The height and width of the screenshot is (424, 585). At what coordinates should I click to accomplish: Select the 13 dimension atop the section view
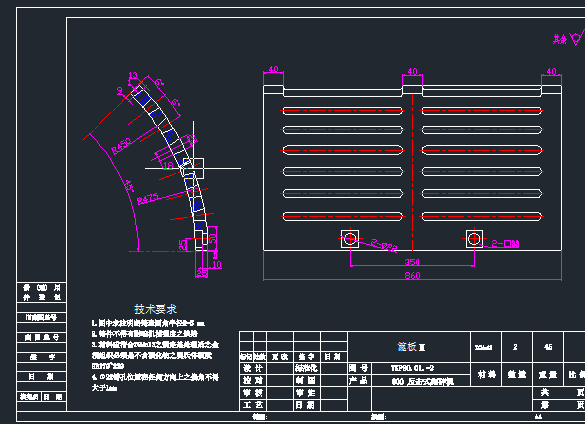tap(133, 75)
